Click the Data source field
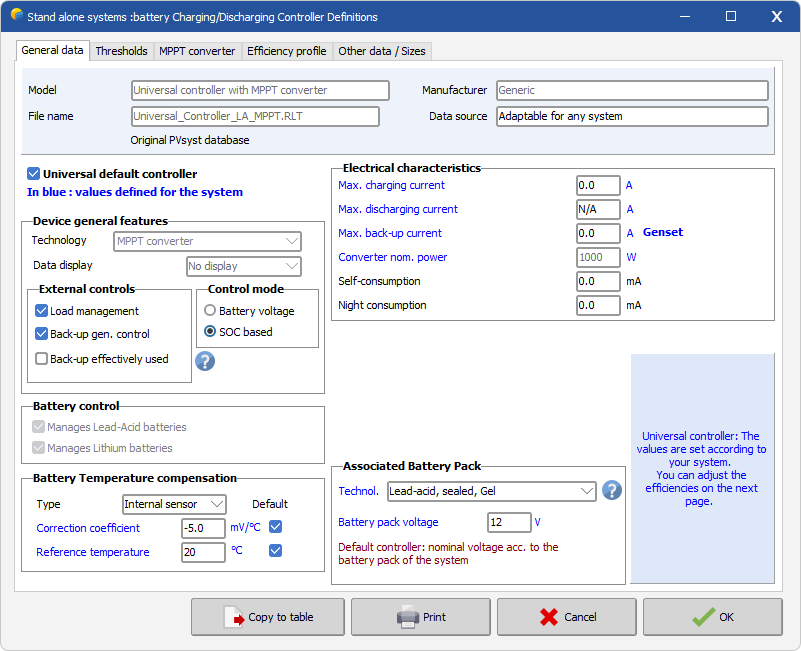801x651 pixels. point(632,117)
